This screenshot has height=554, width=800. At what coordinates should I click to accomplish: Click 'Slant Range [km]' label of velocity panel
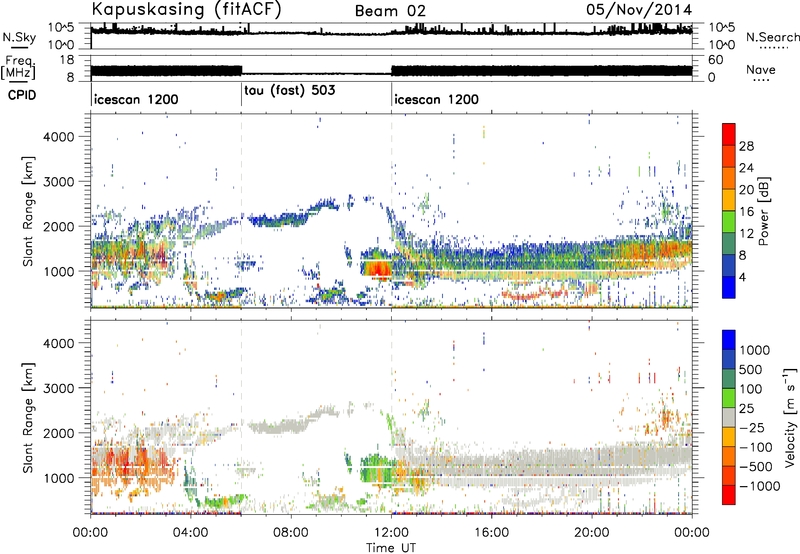tap(28, 417)
